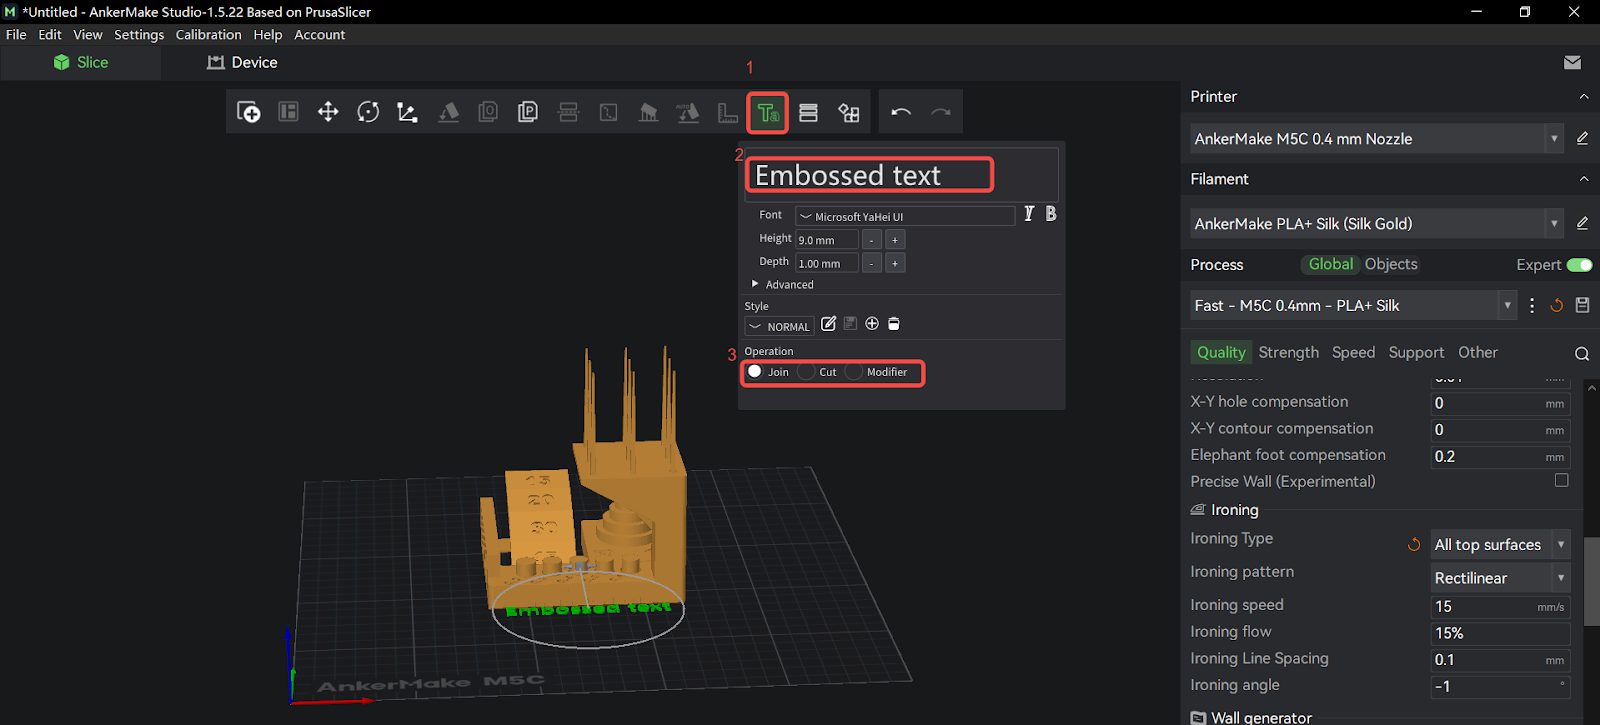Screen dimensions: 1600x725
Task: Toggle bold text style
Action: coord(1051,214)
